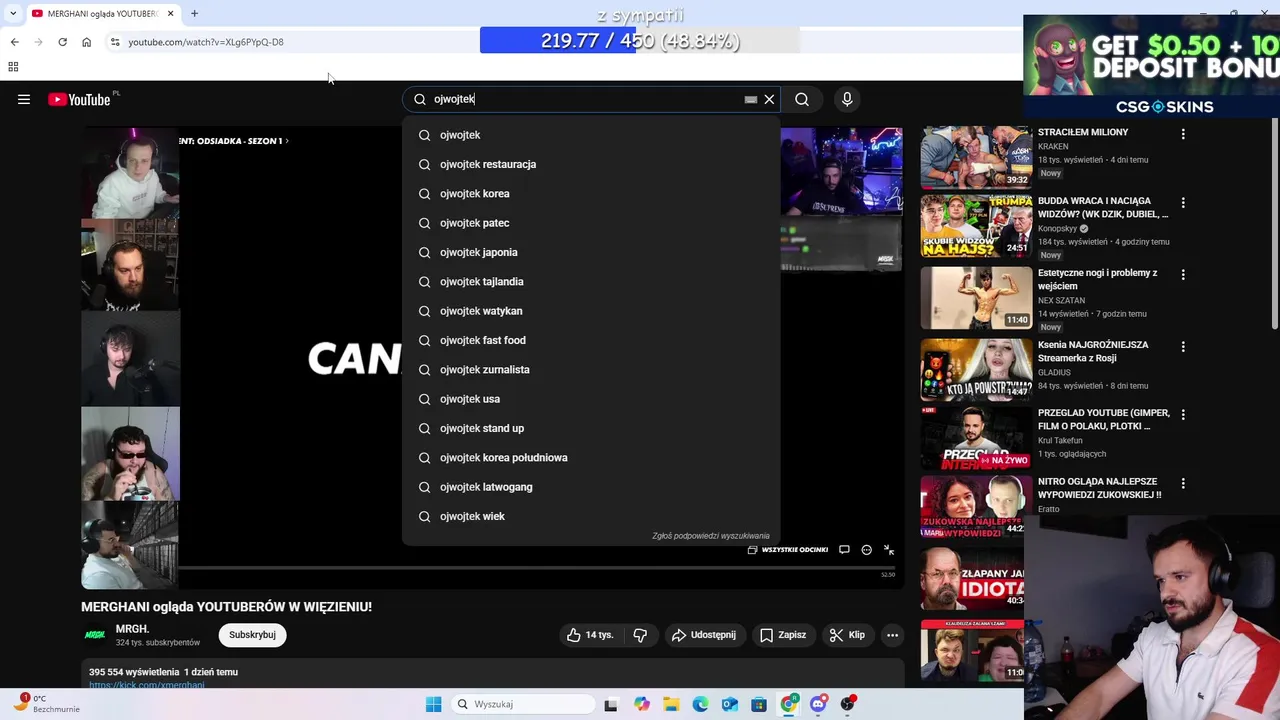
Task: Open the YouTube hamburger guide menu
Action: coord(24,99)
